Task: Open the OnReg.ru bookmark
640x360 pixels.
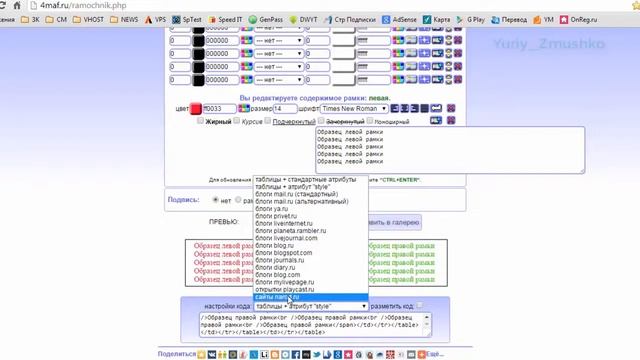Action: [x=578, y=20]
